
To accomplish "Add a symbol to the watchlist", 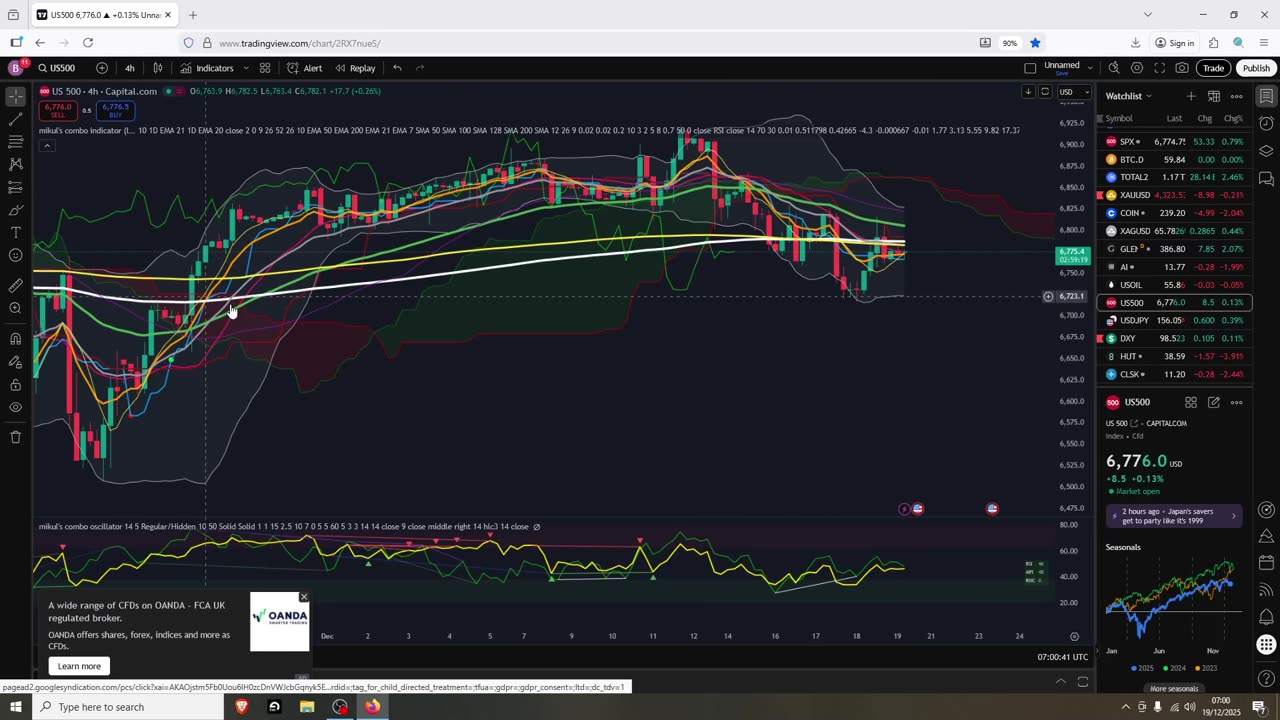I will tap(1190, 96).
